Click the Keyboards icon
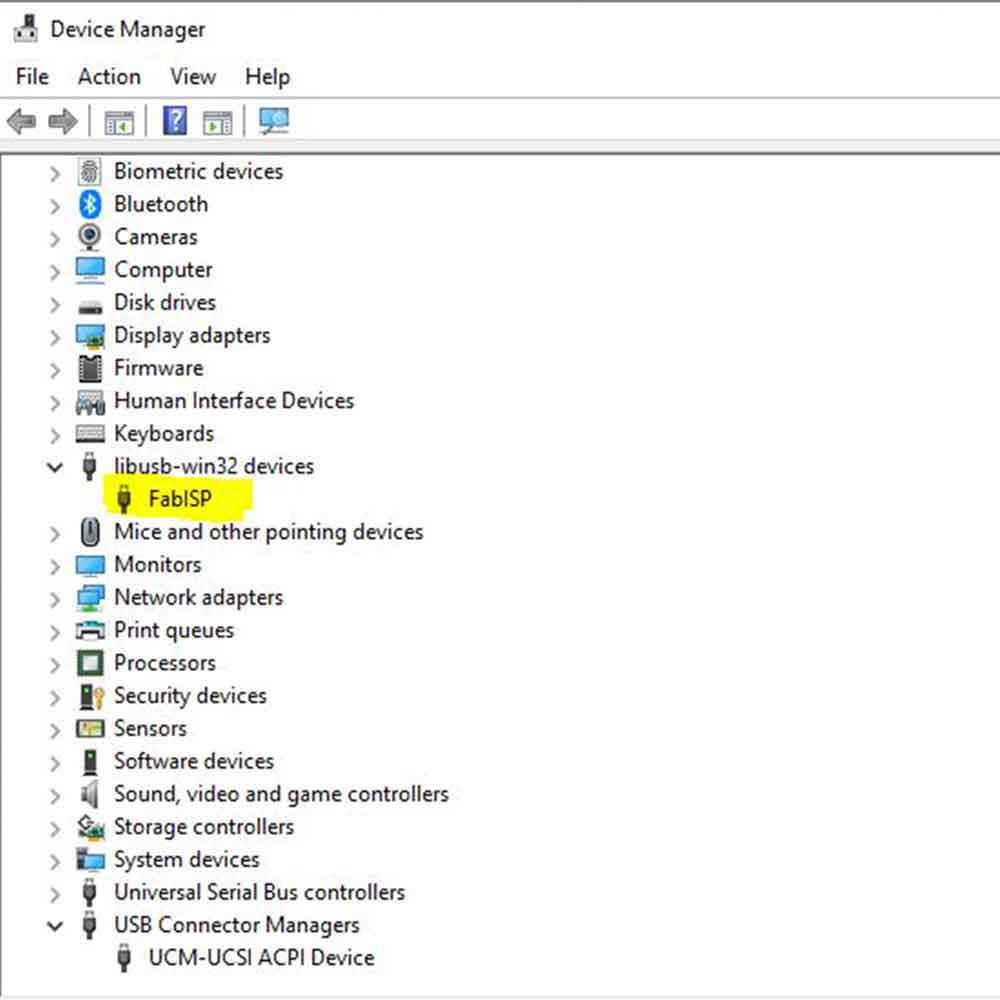 (90, 434)
